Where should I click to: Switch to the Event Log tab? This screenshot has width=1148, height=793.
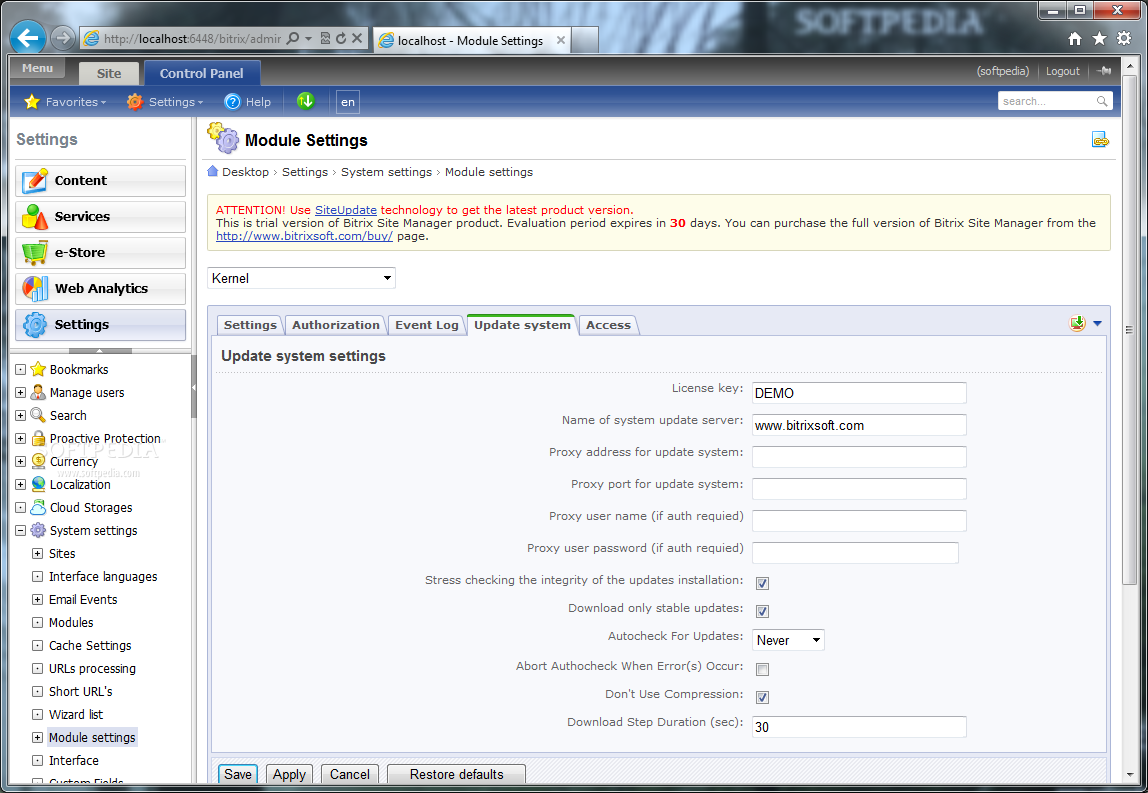tap(427, 325)
